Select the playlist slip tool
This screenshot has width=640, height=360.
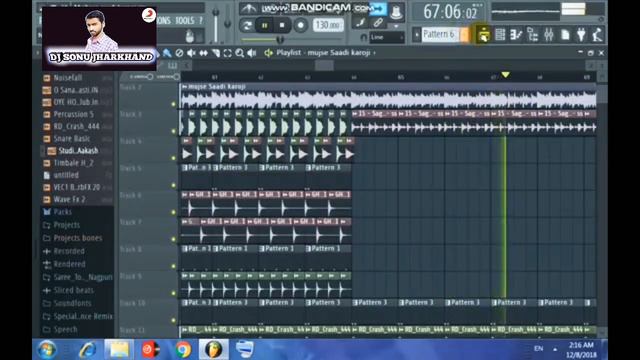click(x=203, y=53)
